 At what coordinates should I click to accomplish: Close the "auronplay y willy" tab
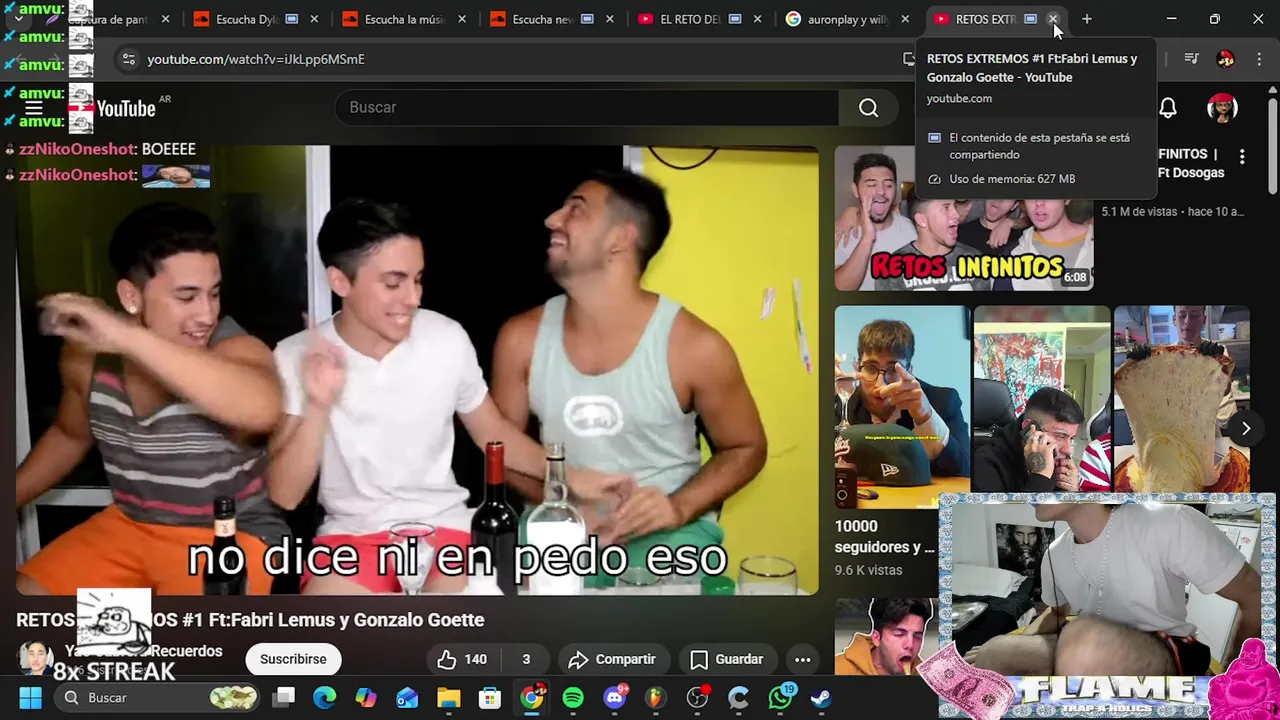(905, 19)
